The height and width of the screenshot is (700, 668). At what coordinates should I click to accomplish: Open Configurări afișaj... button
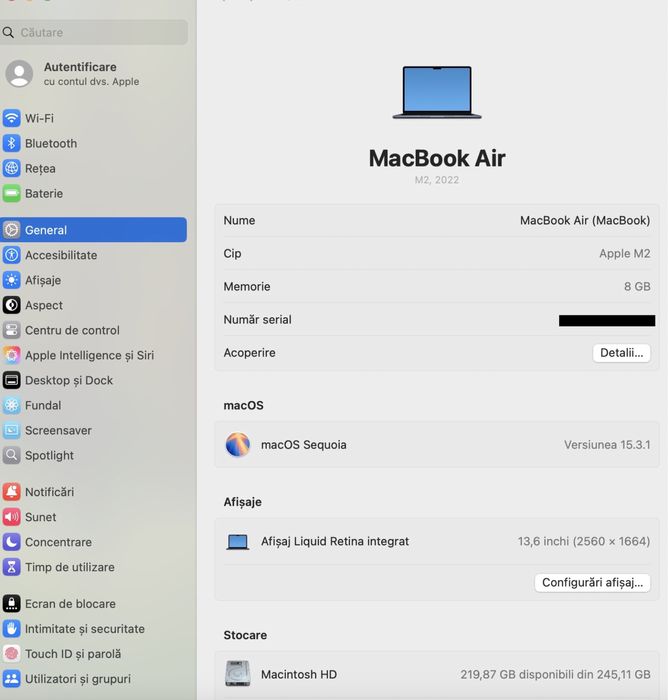[592, 582]
